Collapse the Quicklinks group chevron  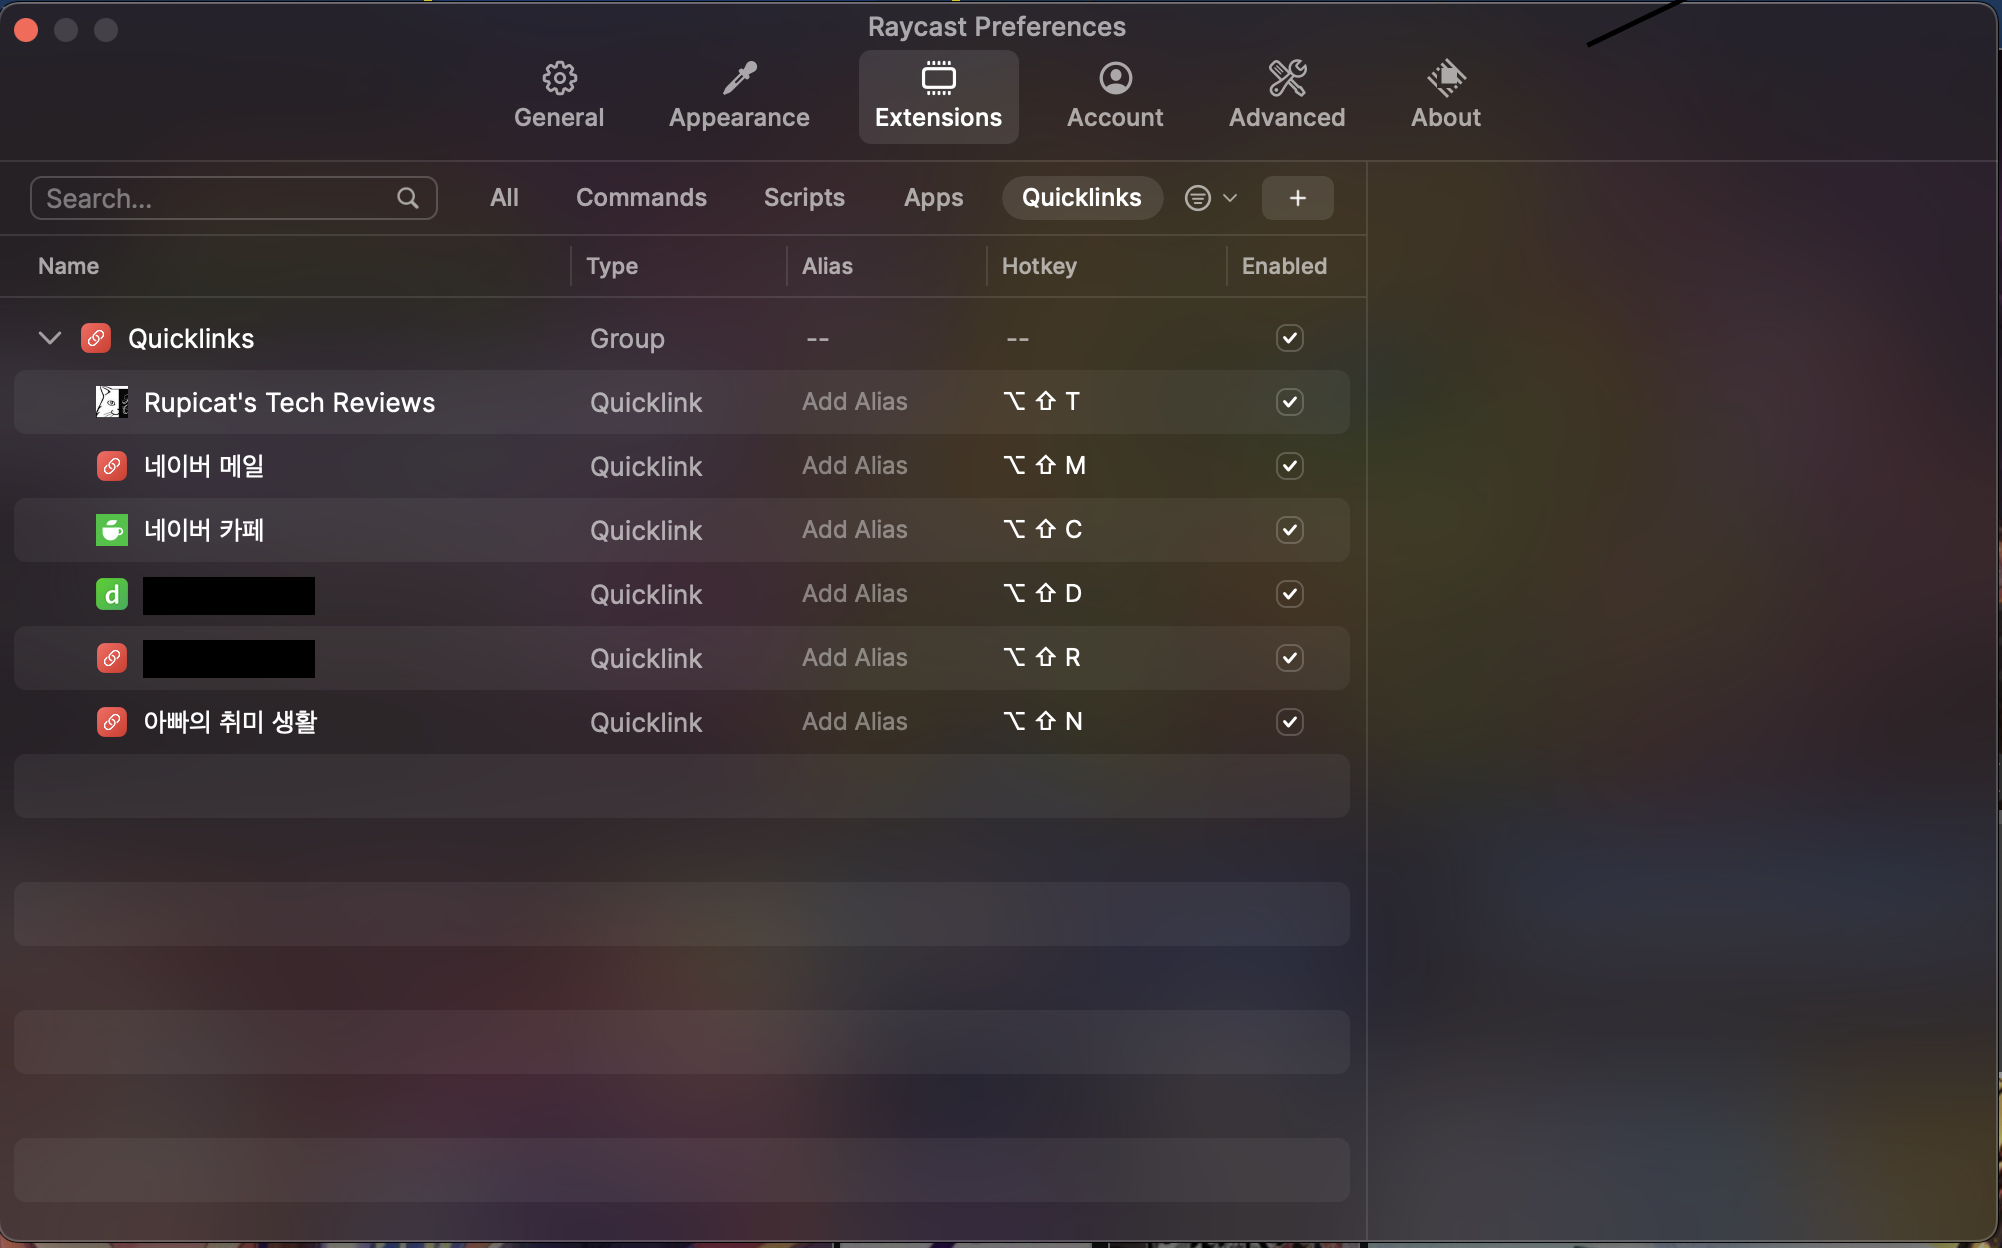[x=50, y=338]
